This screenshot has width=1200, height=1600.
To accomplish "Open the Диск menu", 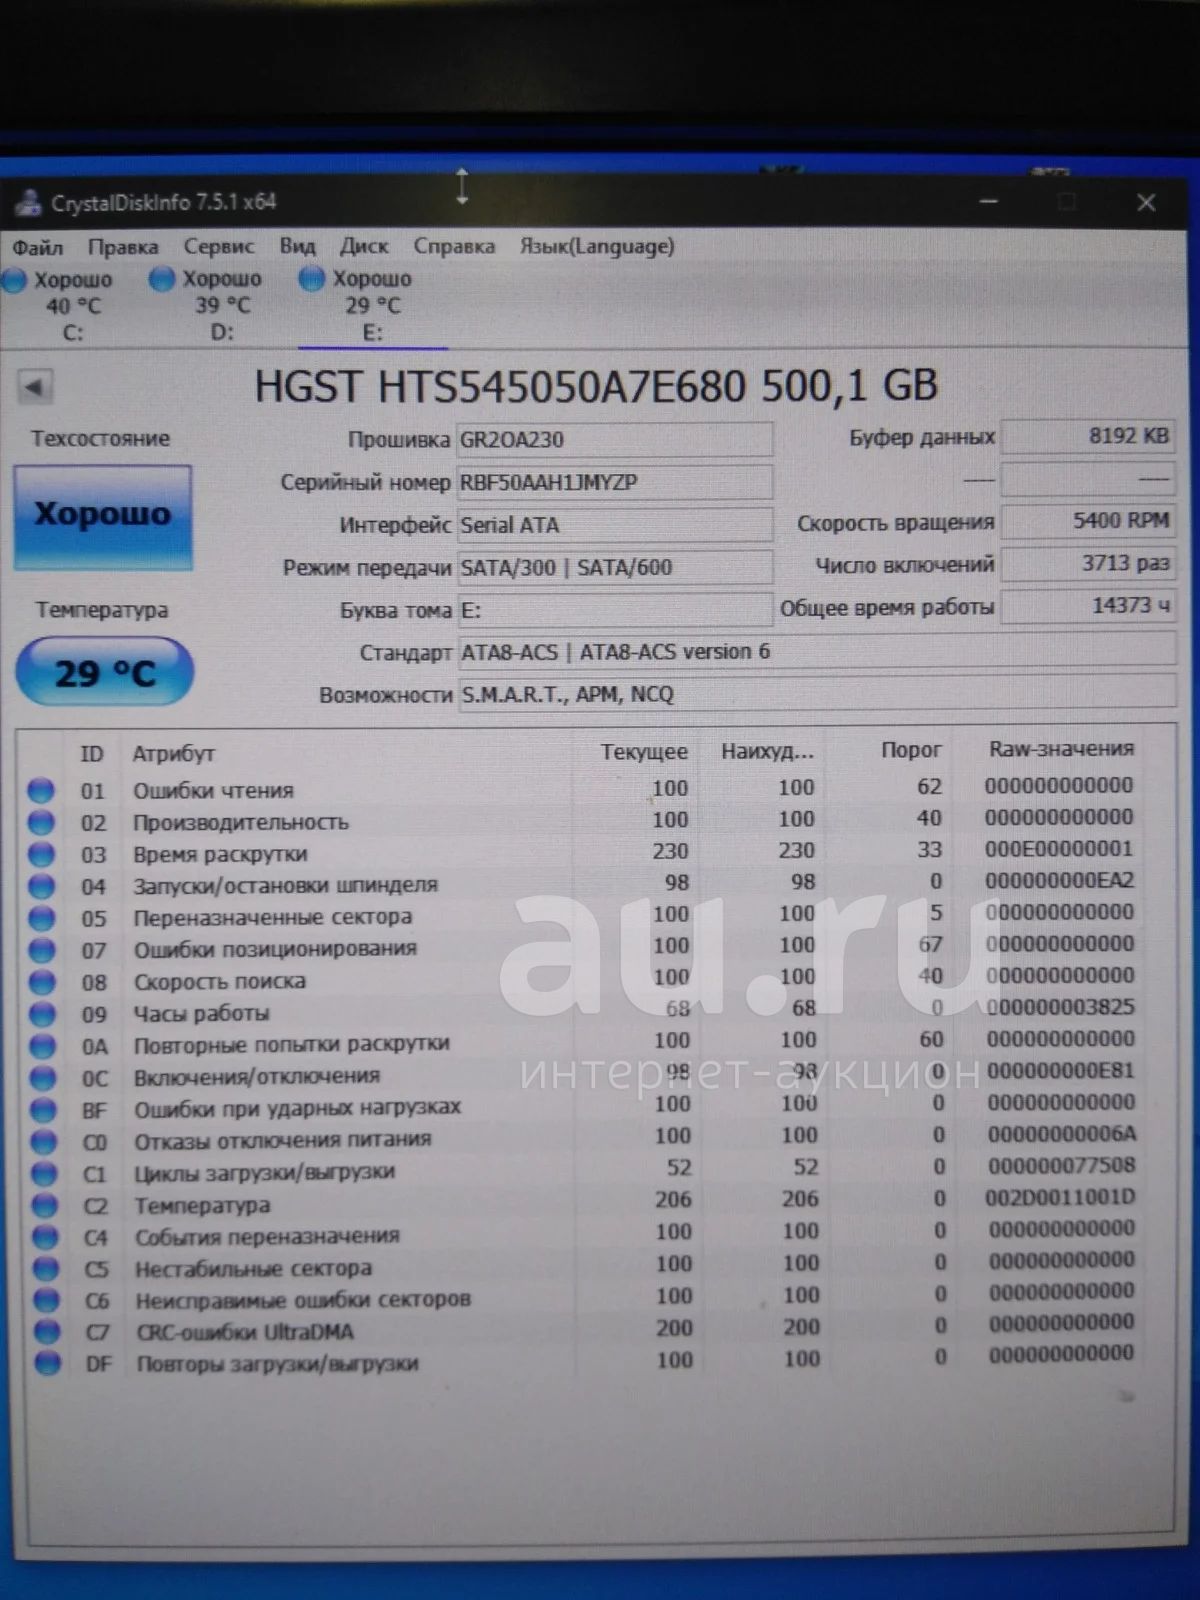I will pyautogui.click(x=364, y=246).
